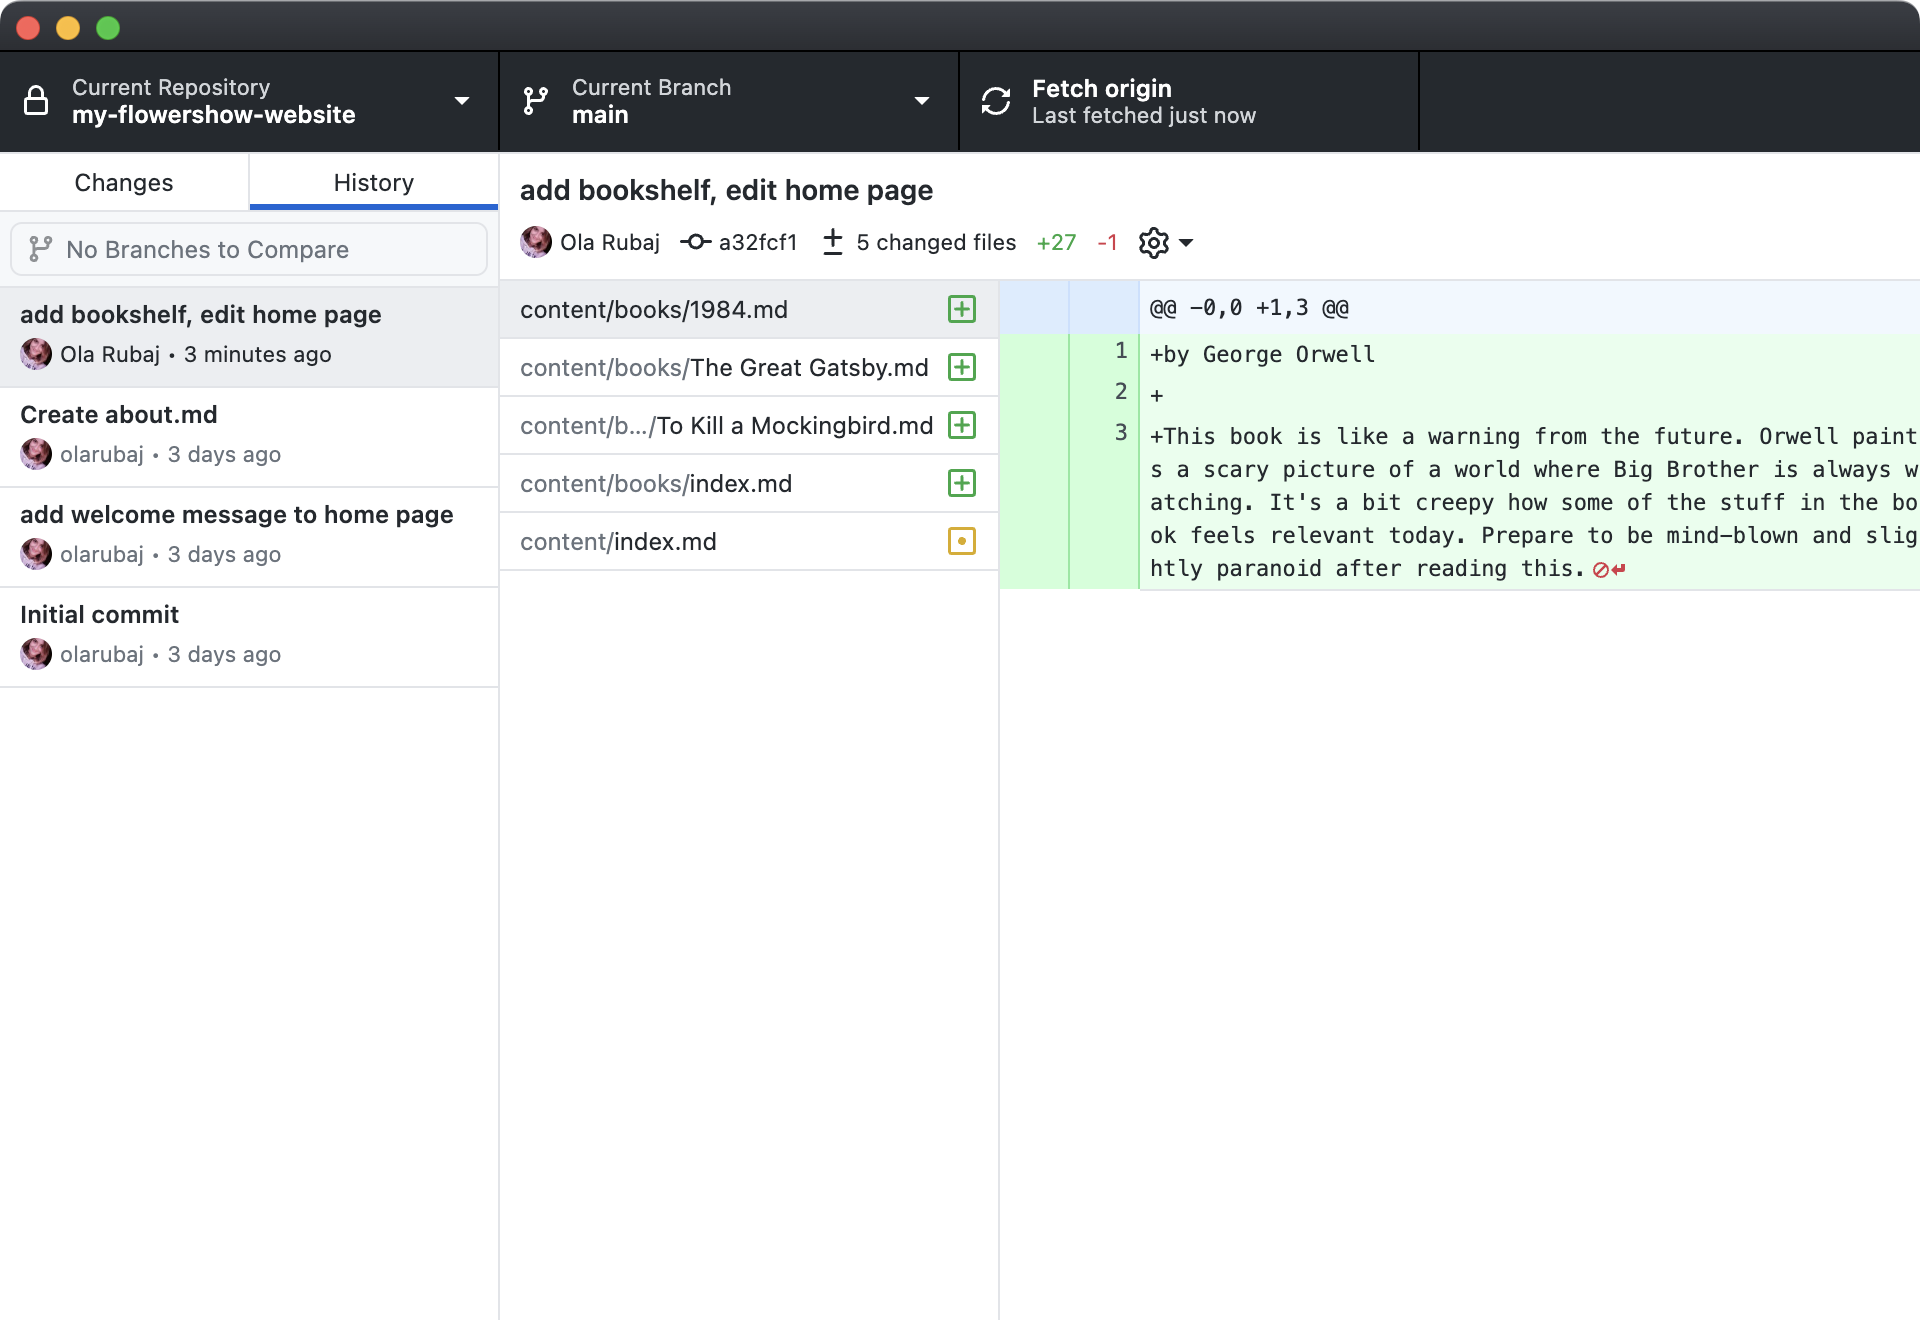Click the branch icon beside Current Branch
Image resolution: width=1920 pixels, height=1320 pixels.
[536, 101]
